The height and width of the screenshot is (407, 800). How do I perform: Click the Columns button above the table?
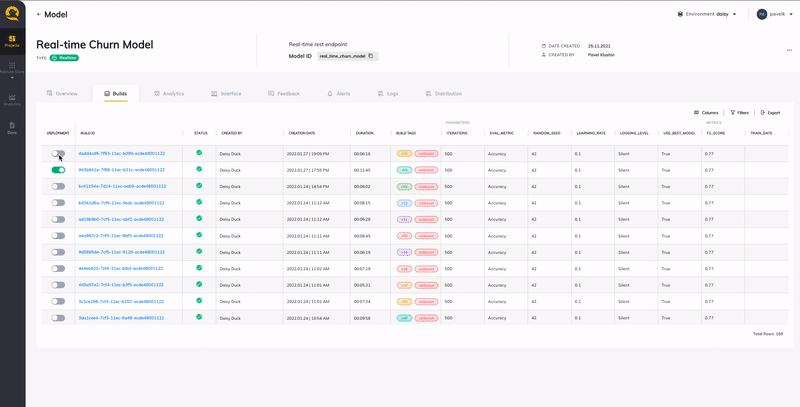[x=706, y=113]
